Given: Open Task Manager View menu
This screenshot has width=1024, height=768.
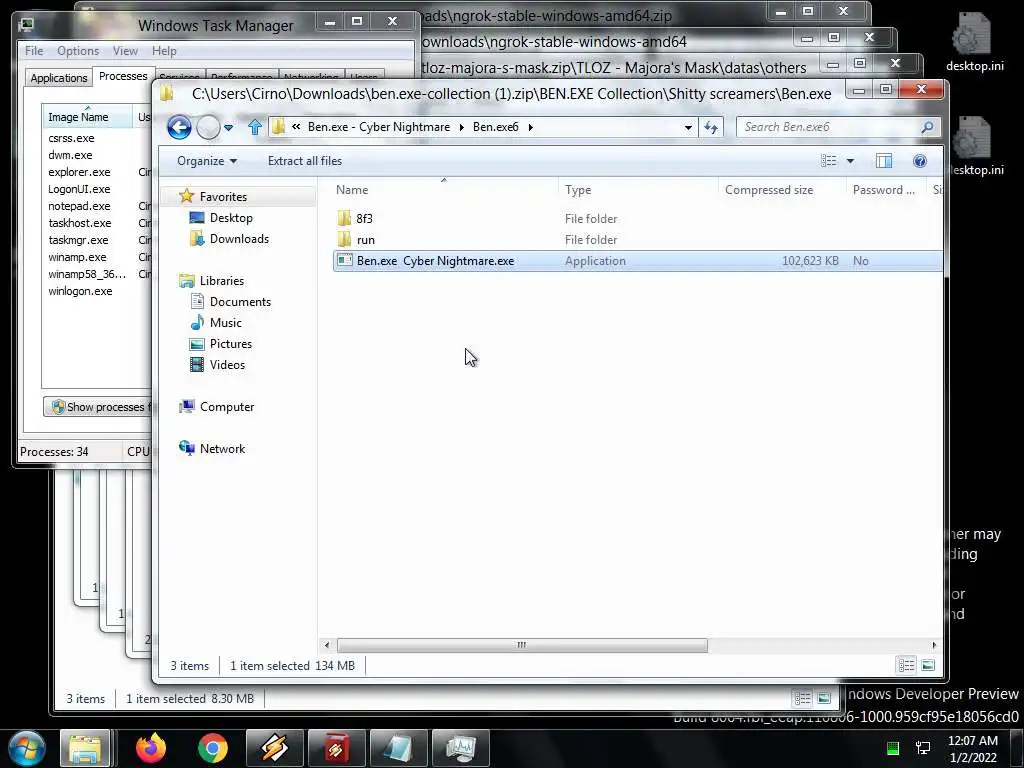Looking at the screenshot, I should pos(125,50).
